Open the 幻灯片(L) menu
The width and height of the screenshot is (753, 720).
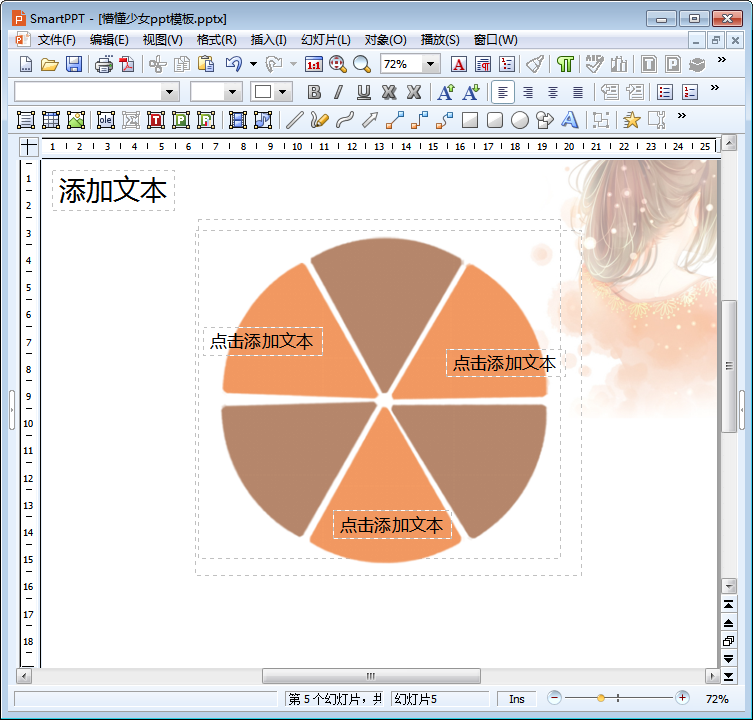pyautogui.click(x=326, y=40)
